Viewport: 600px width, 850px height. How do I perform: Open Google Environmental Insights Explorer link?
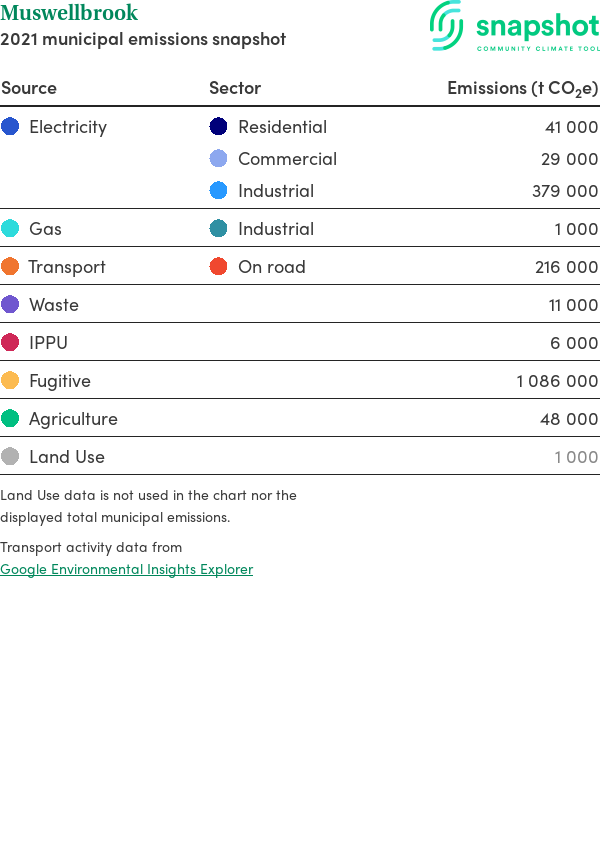[x=126, y=569]
